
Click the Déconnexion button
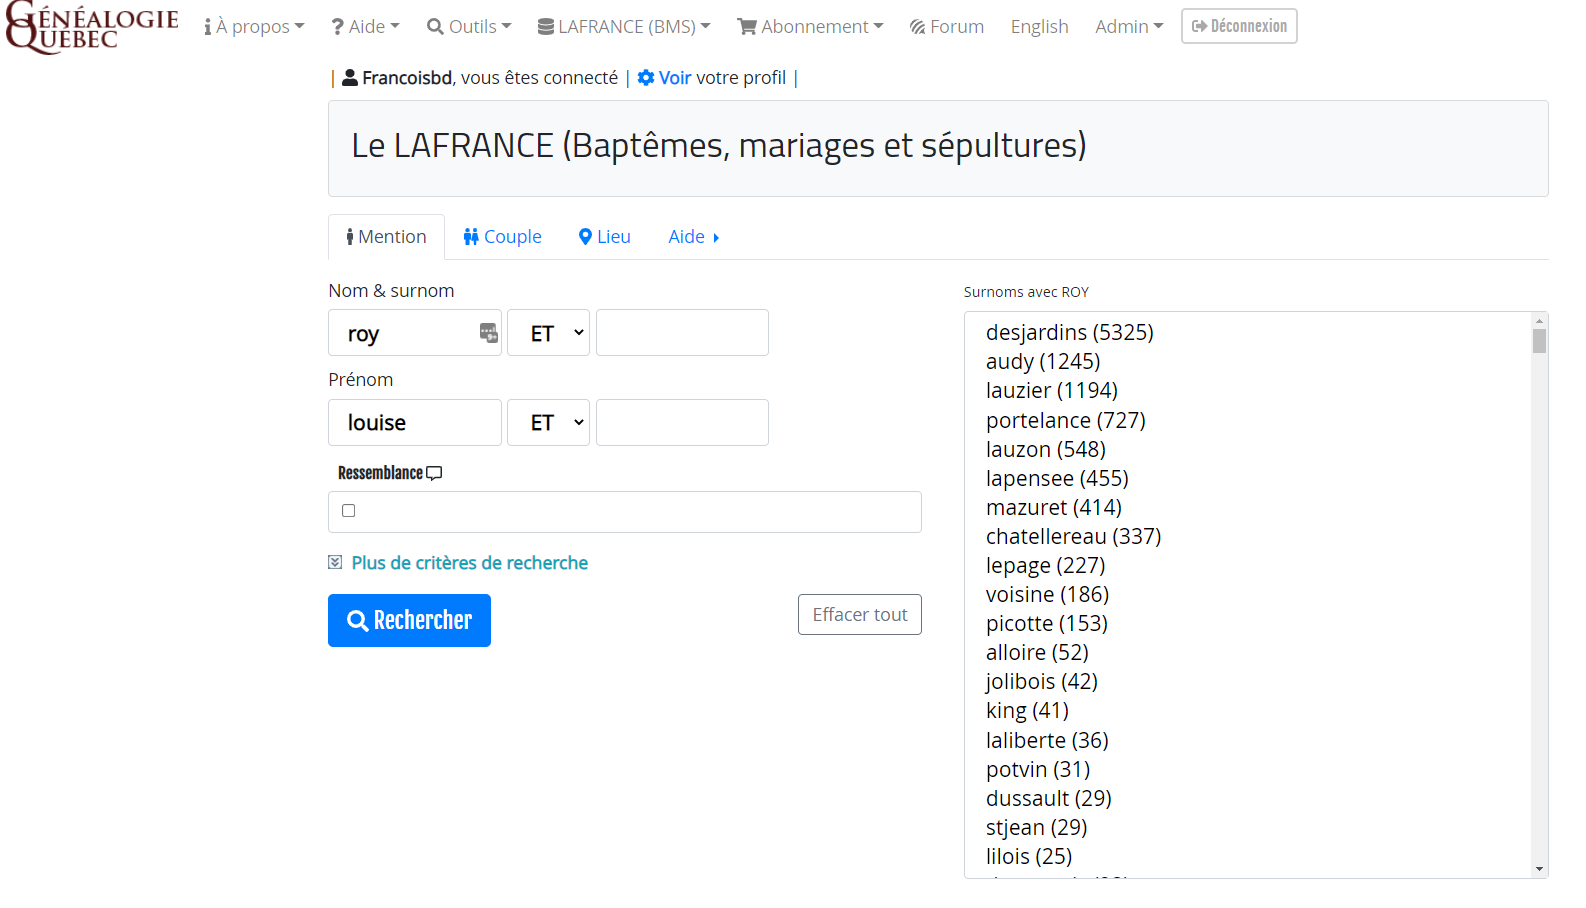1239,26
